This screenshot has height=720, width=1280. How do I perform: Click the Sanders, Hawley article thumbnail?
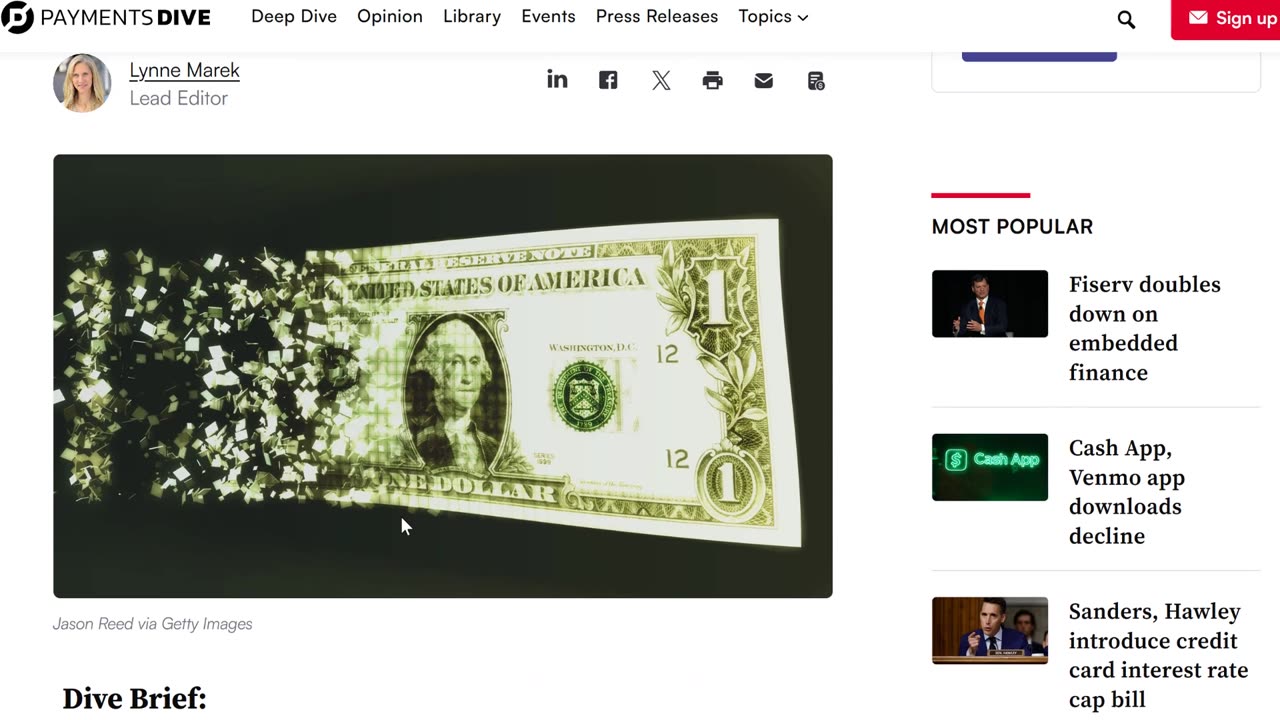tap(990, 631)
